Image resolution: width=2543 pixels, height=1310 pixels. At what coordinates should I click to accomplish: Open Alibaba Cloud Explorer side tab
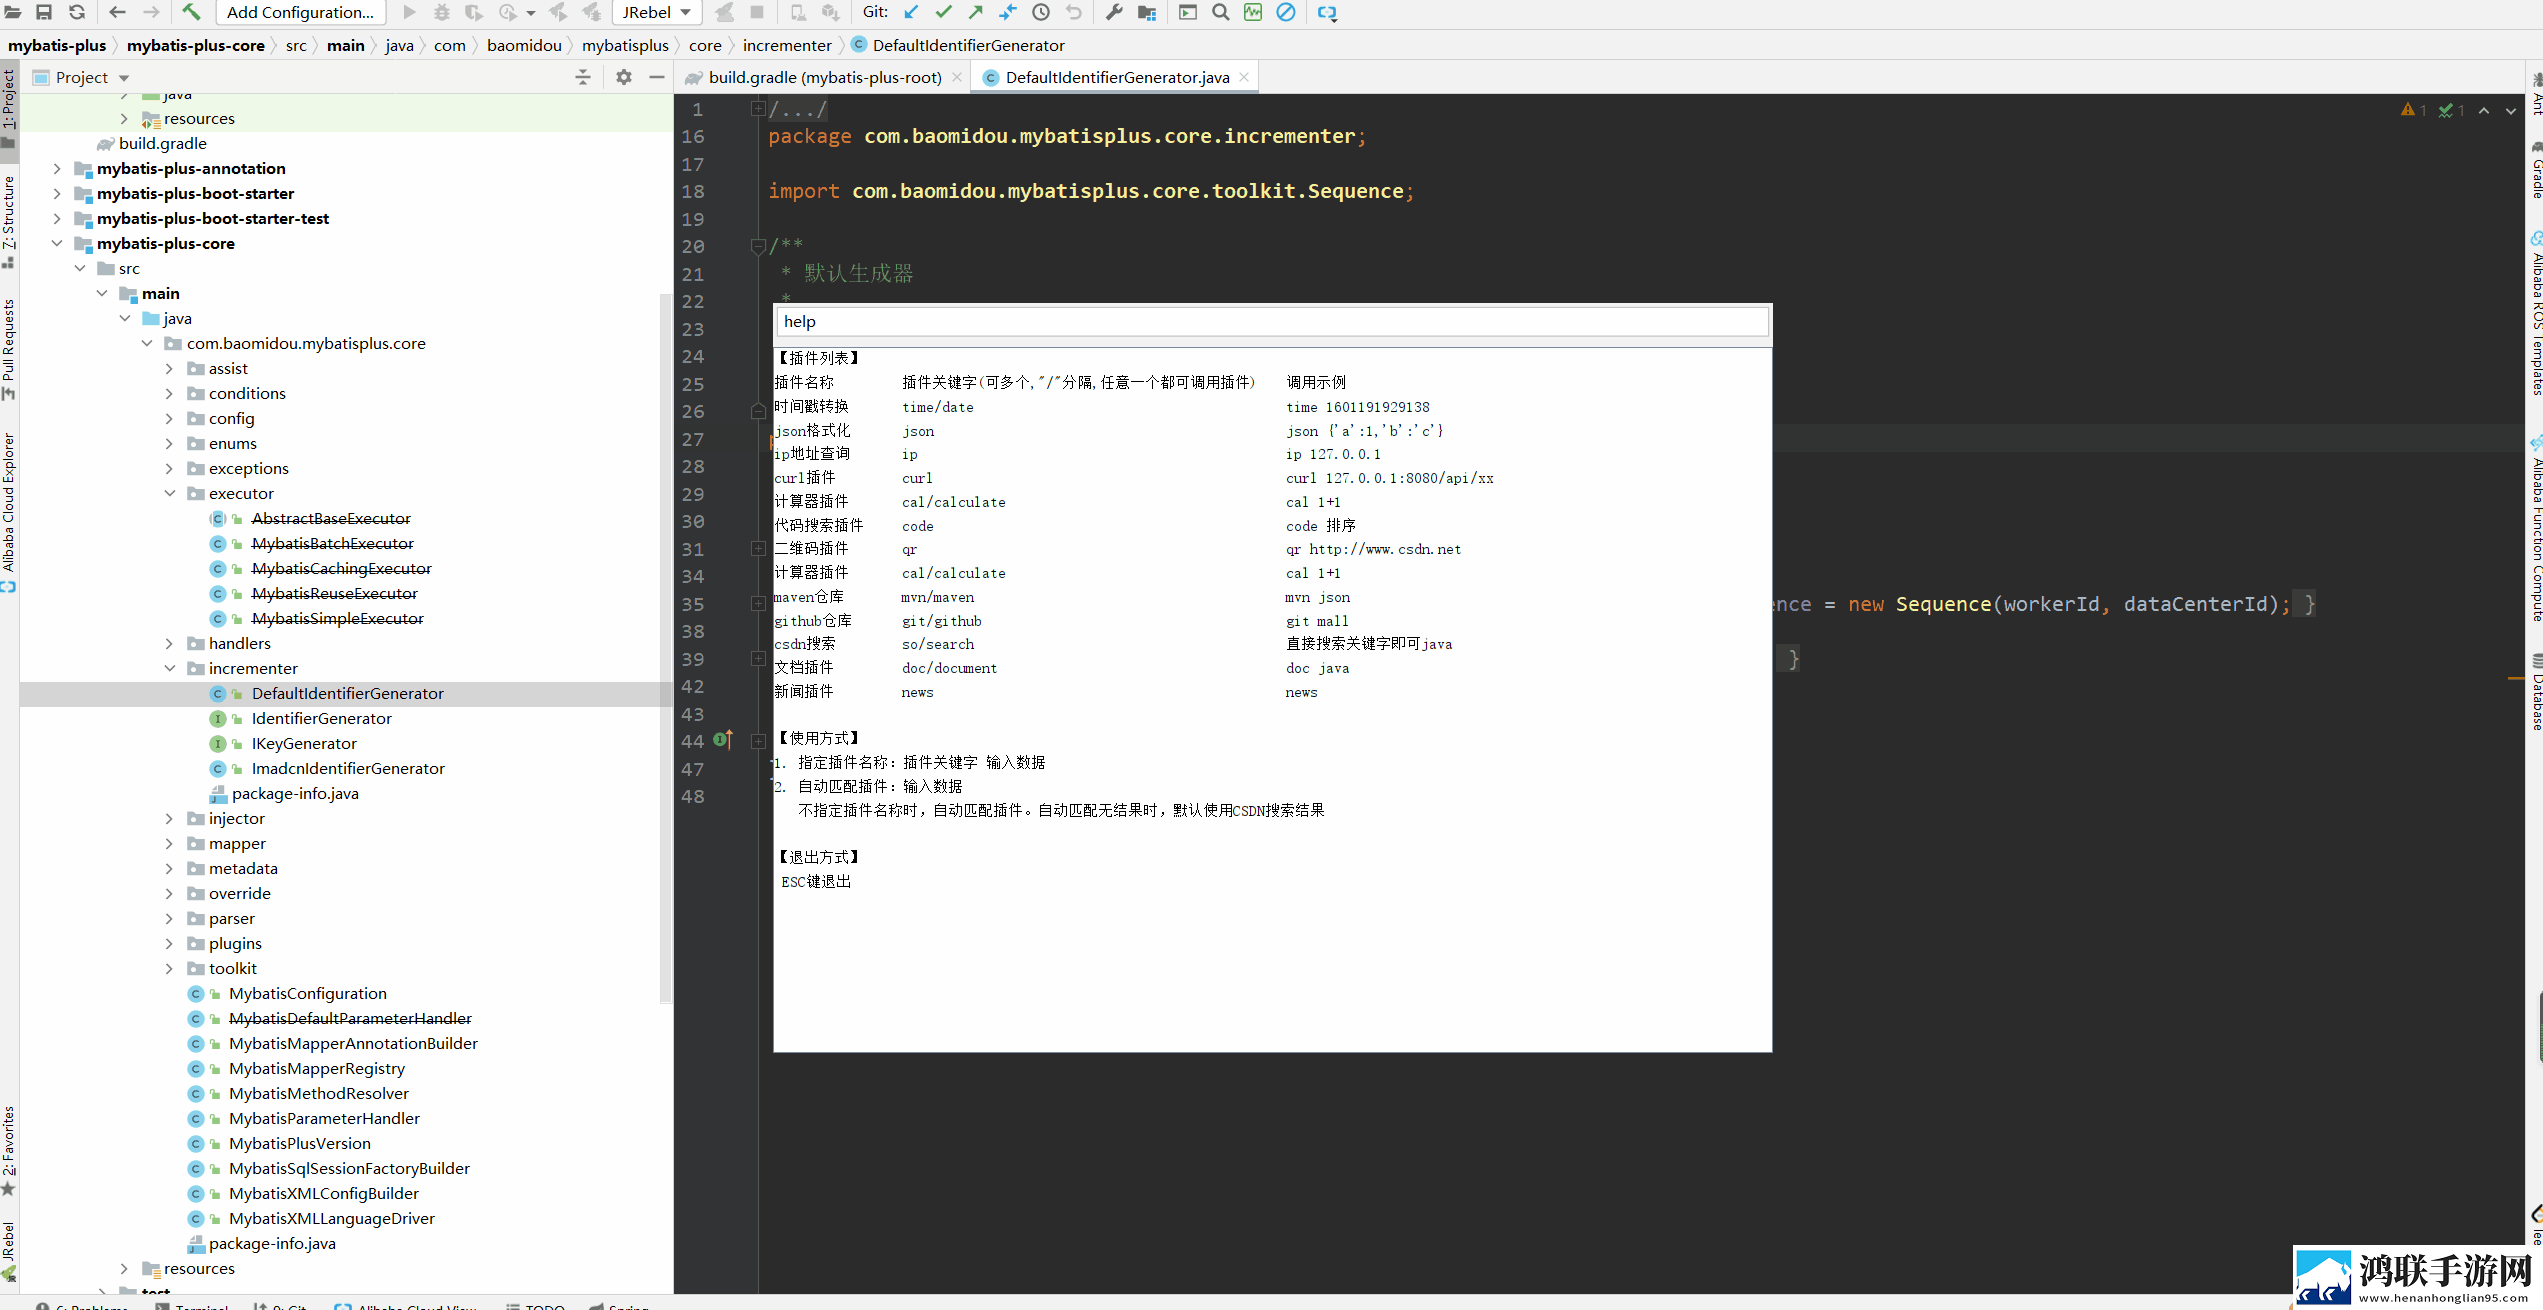pos(9,512)
